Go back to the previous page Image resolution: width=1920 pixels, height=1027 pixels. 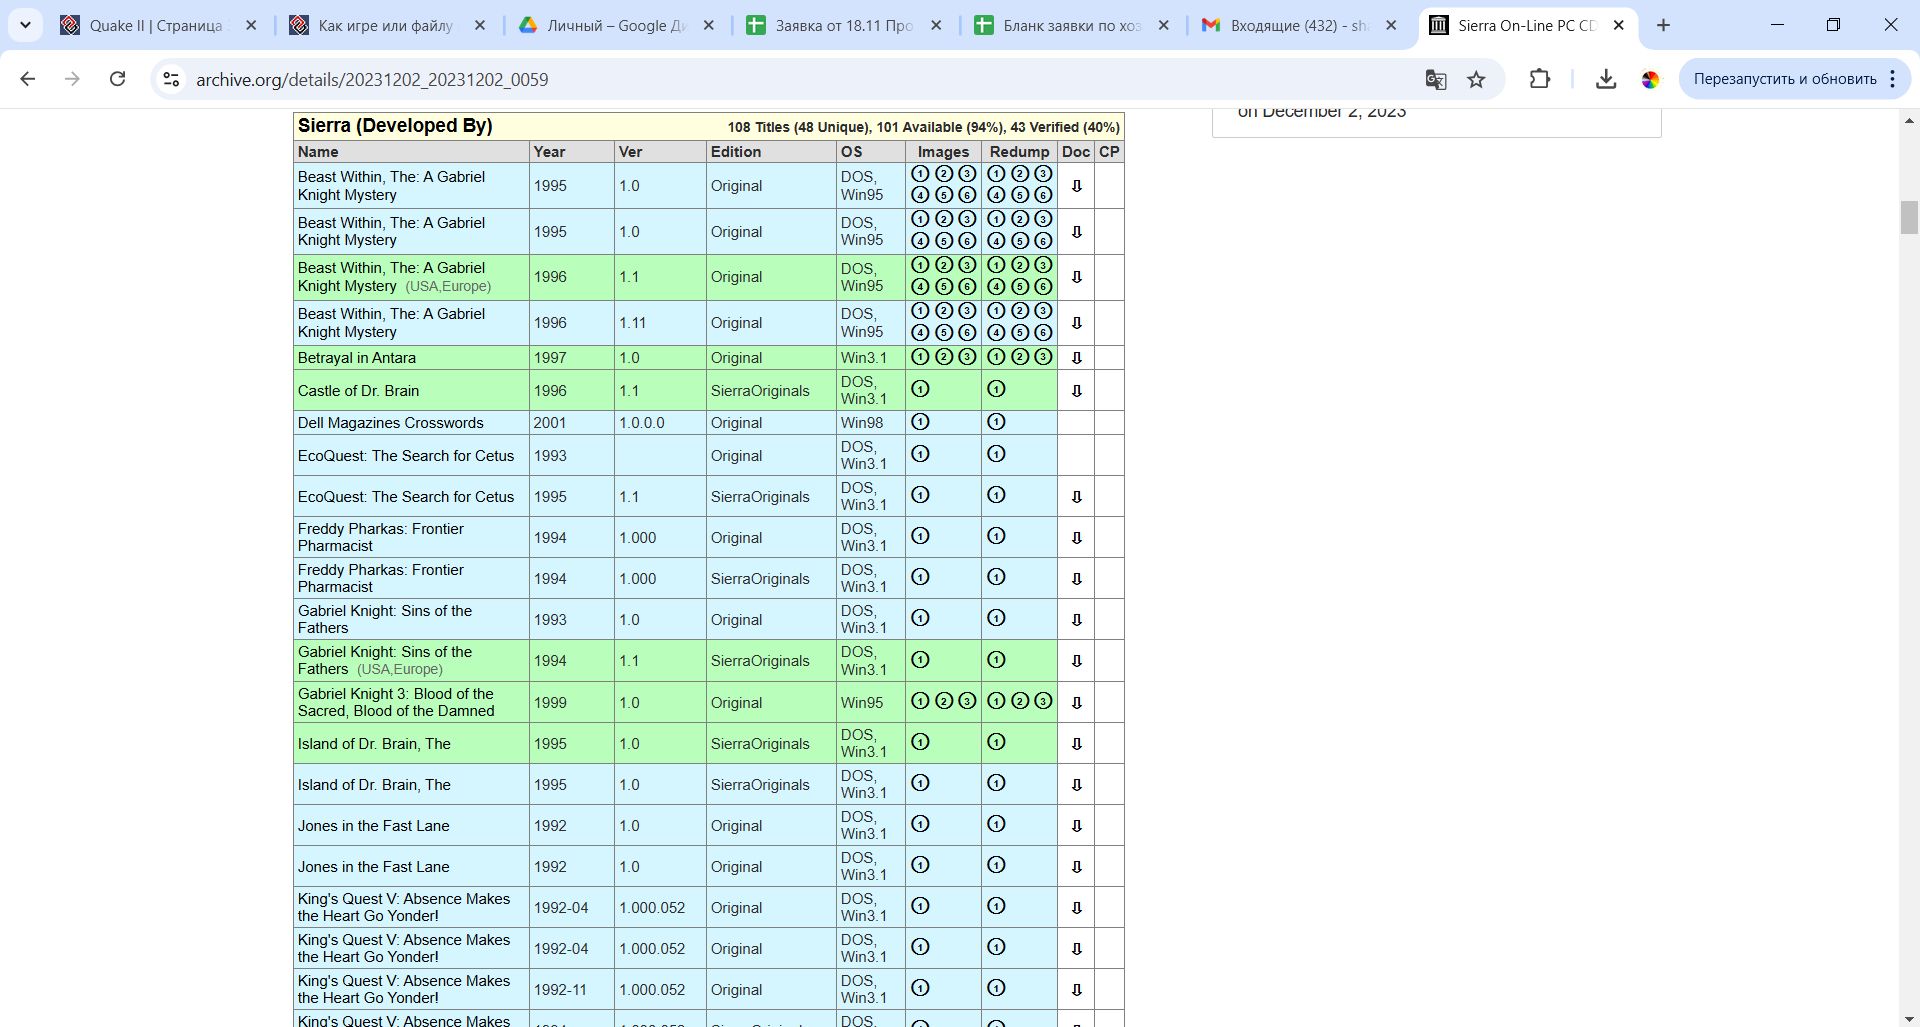(27, 79)
